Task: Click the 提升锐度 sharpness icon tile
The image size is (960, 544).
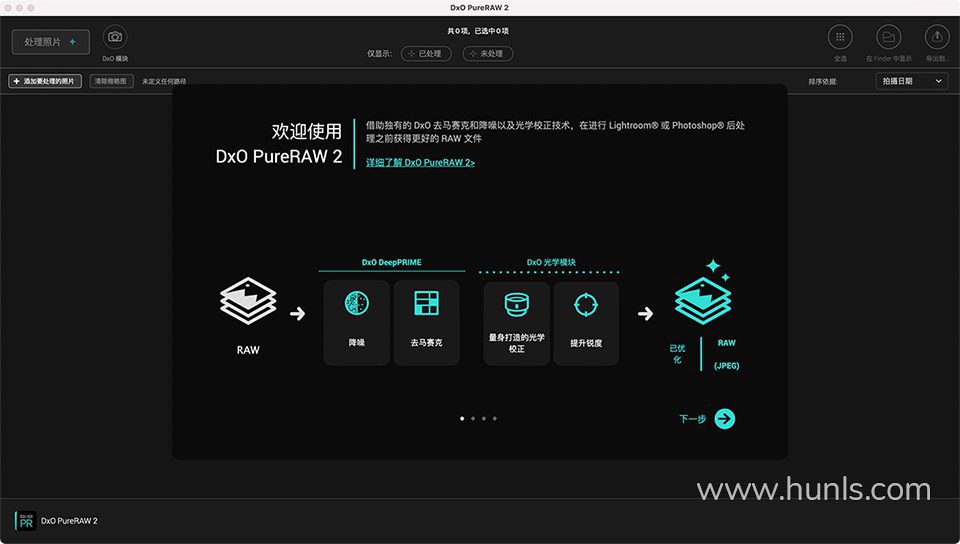Action: (x=586, y=324)
